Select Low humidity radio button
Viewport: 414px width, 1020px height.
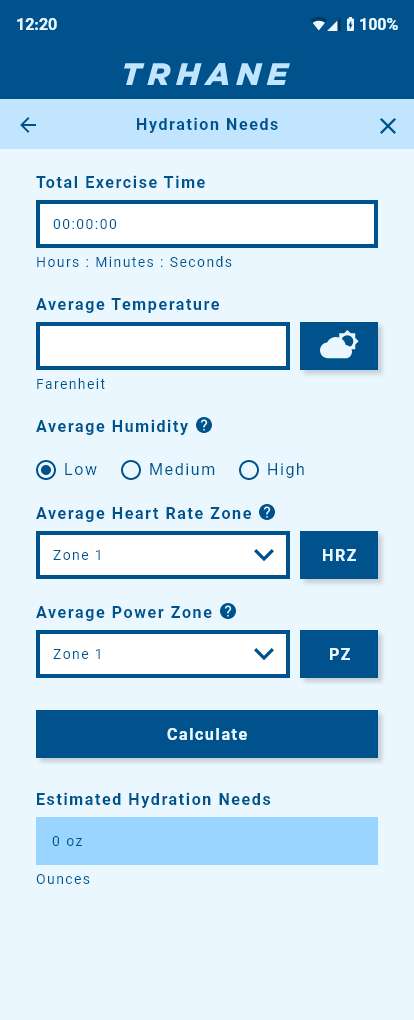pos(46,470)
